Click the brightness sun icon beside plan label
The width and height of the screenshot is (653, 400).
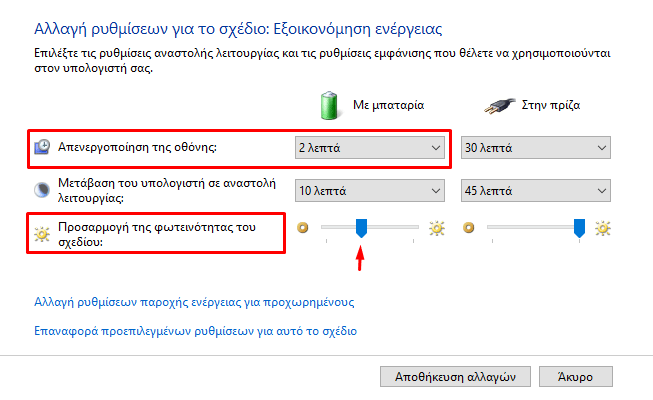(x=42, y=234)
